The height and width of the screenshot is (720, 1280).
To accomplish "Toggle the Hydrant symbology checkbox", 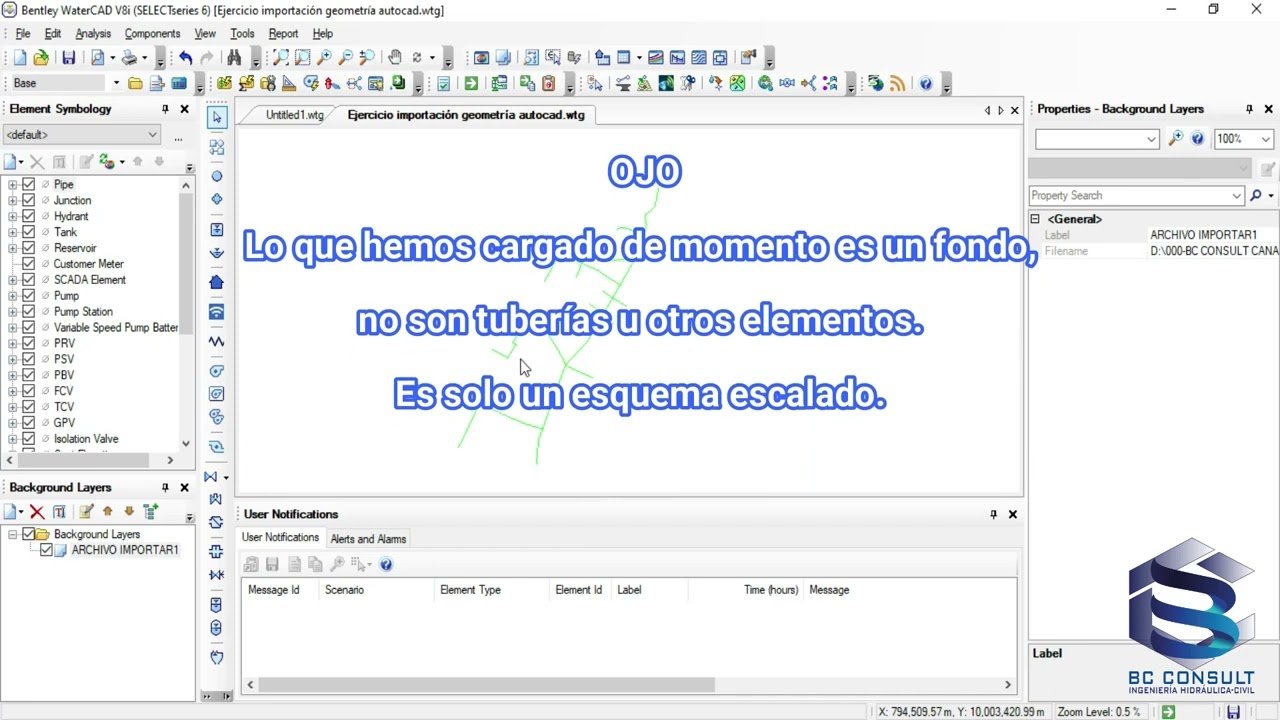I will (29, 216).
